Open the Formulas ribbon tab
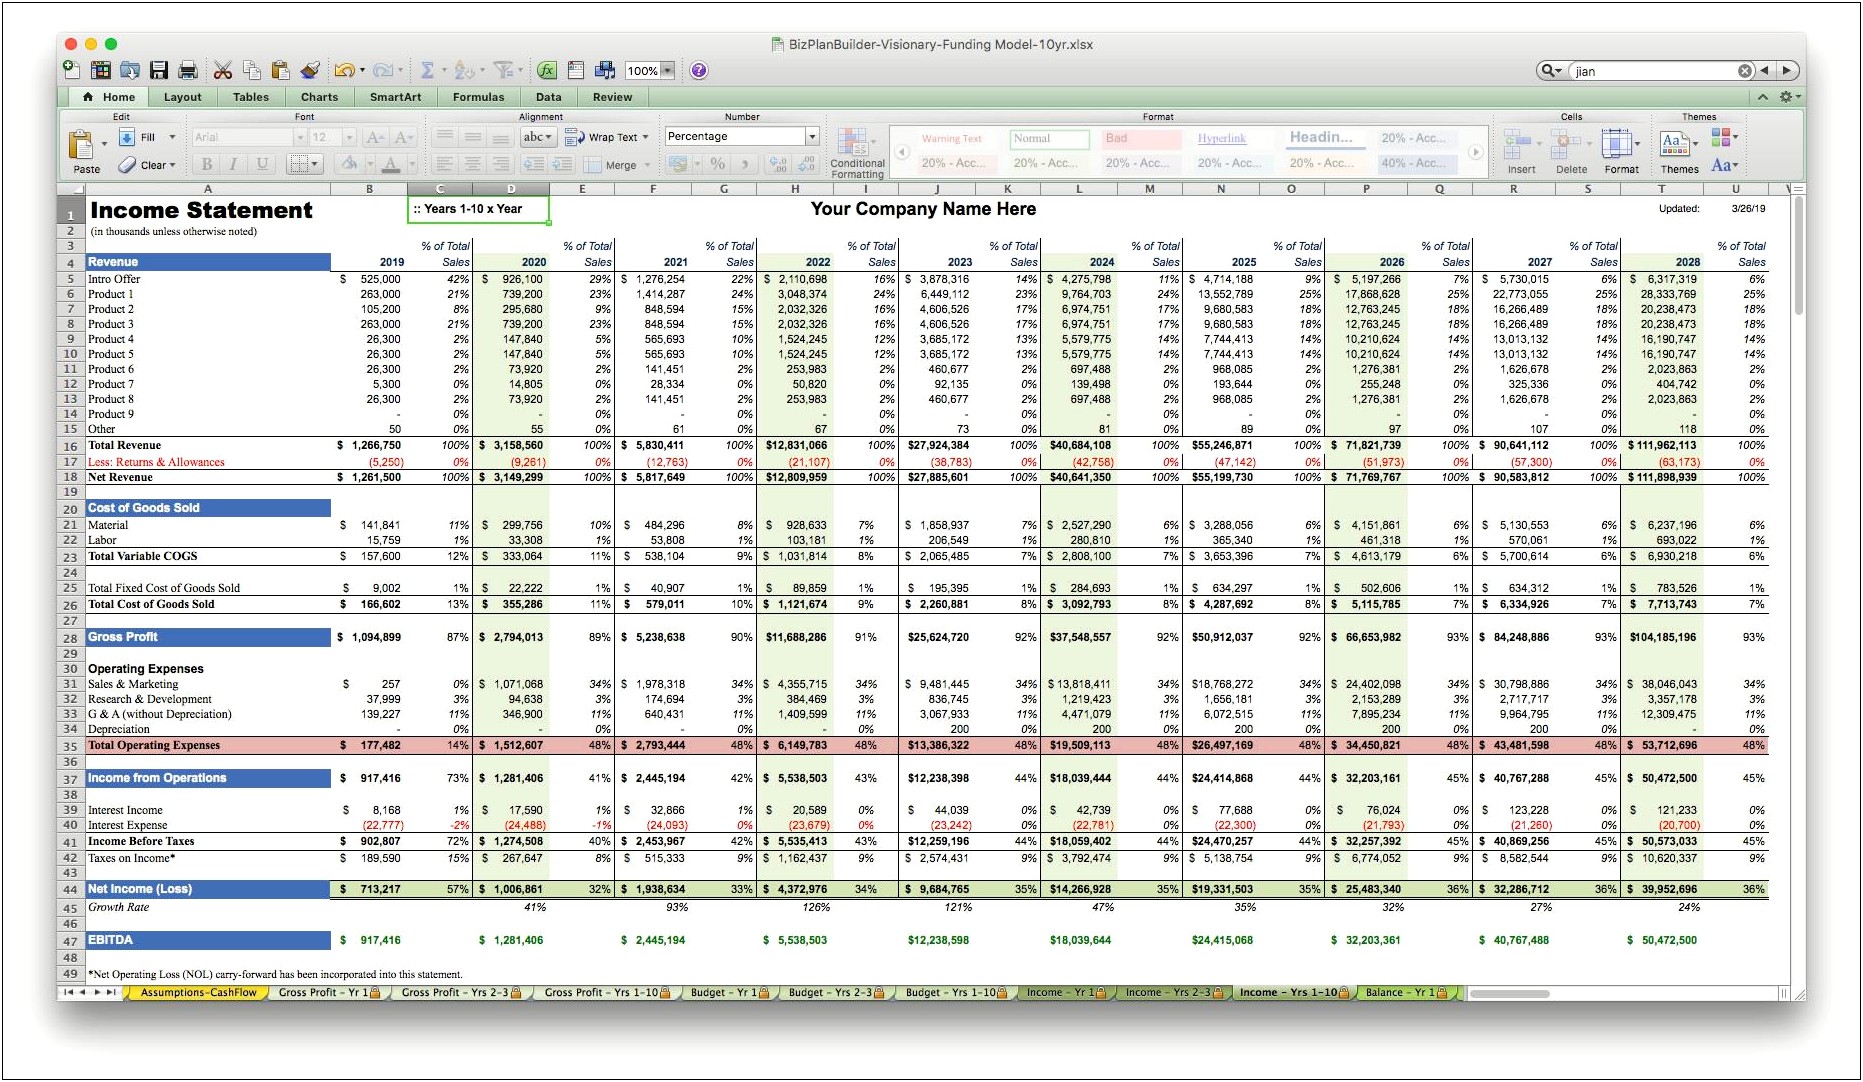 [478, 97]
